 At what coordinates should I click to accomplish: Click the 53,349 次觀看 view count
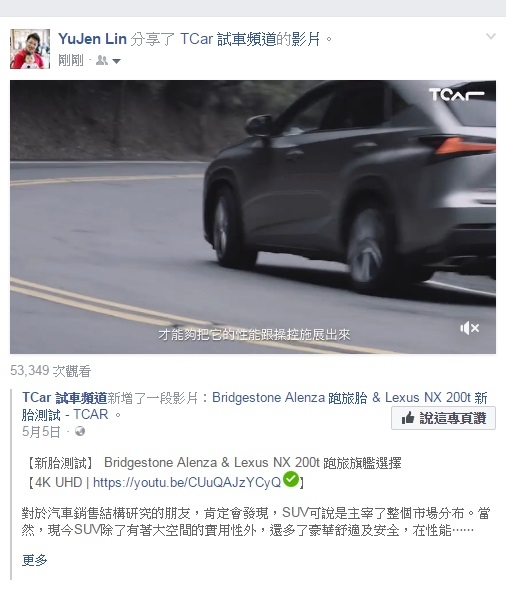pyautogui.click(x=50, y=371)
